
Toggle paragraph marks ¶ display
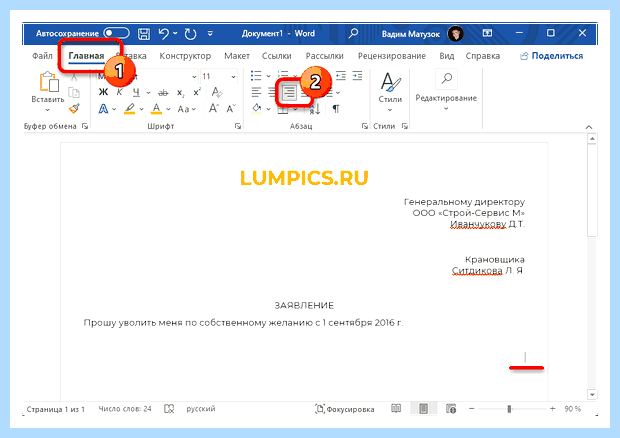tap(336, 109)
